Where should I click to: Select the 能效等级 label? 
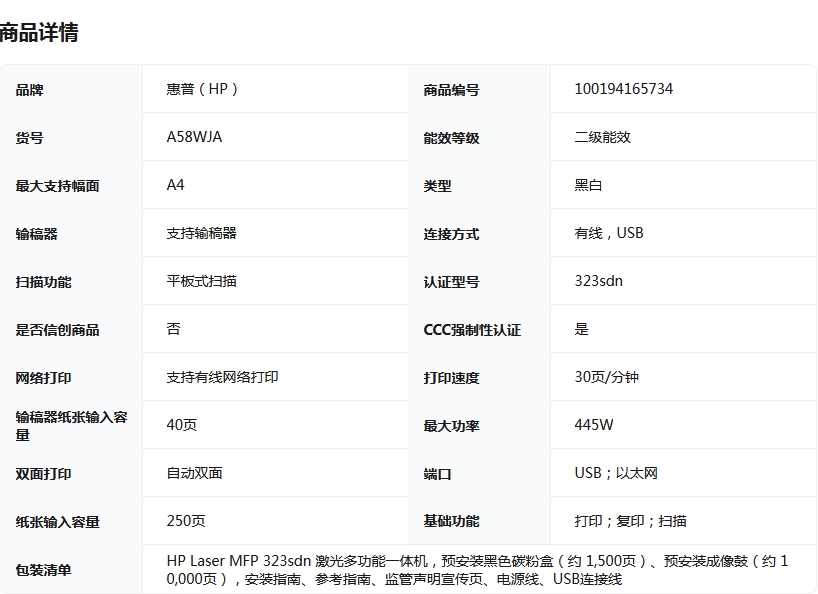[x=451, y=138]
